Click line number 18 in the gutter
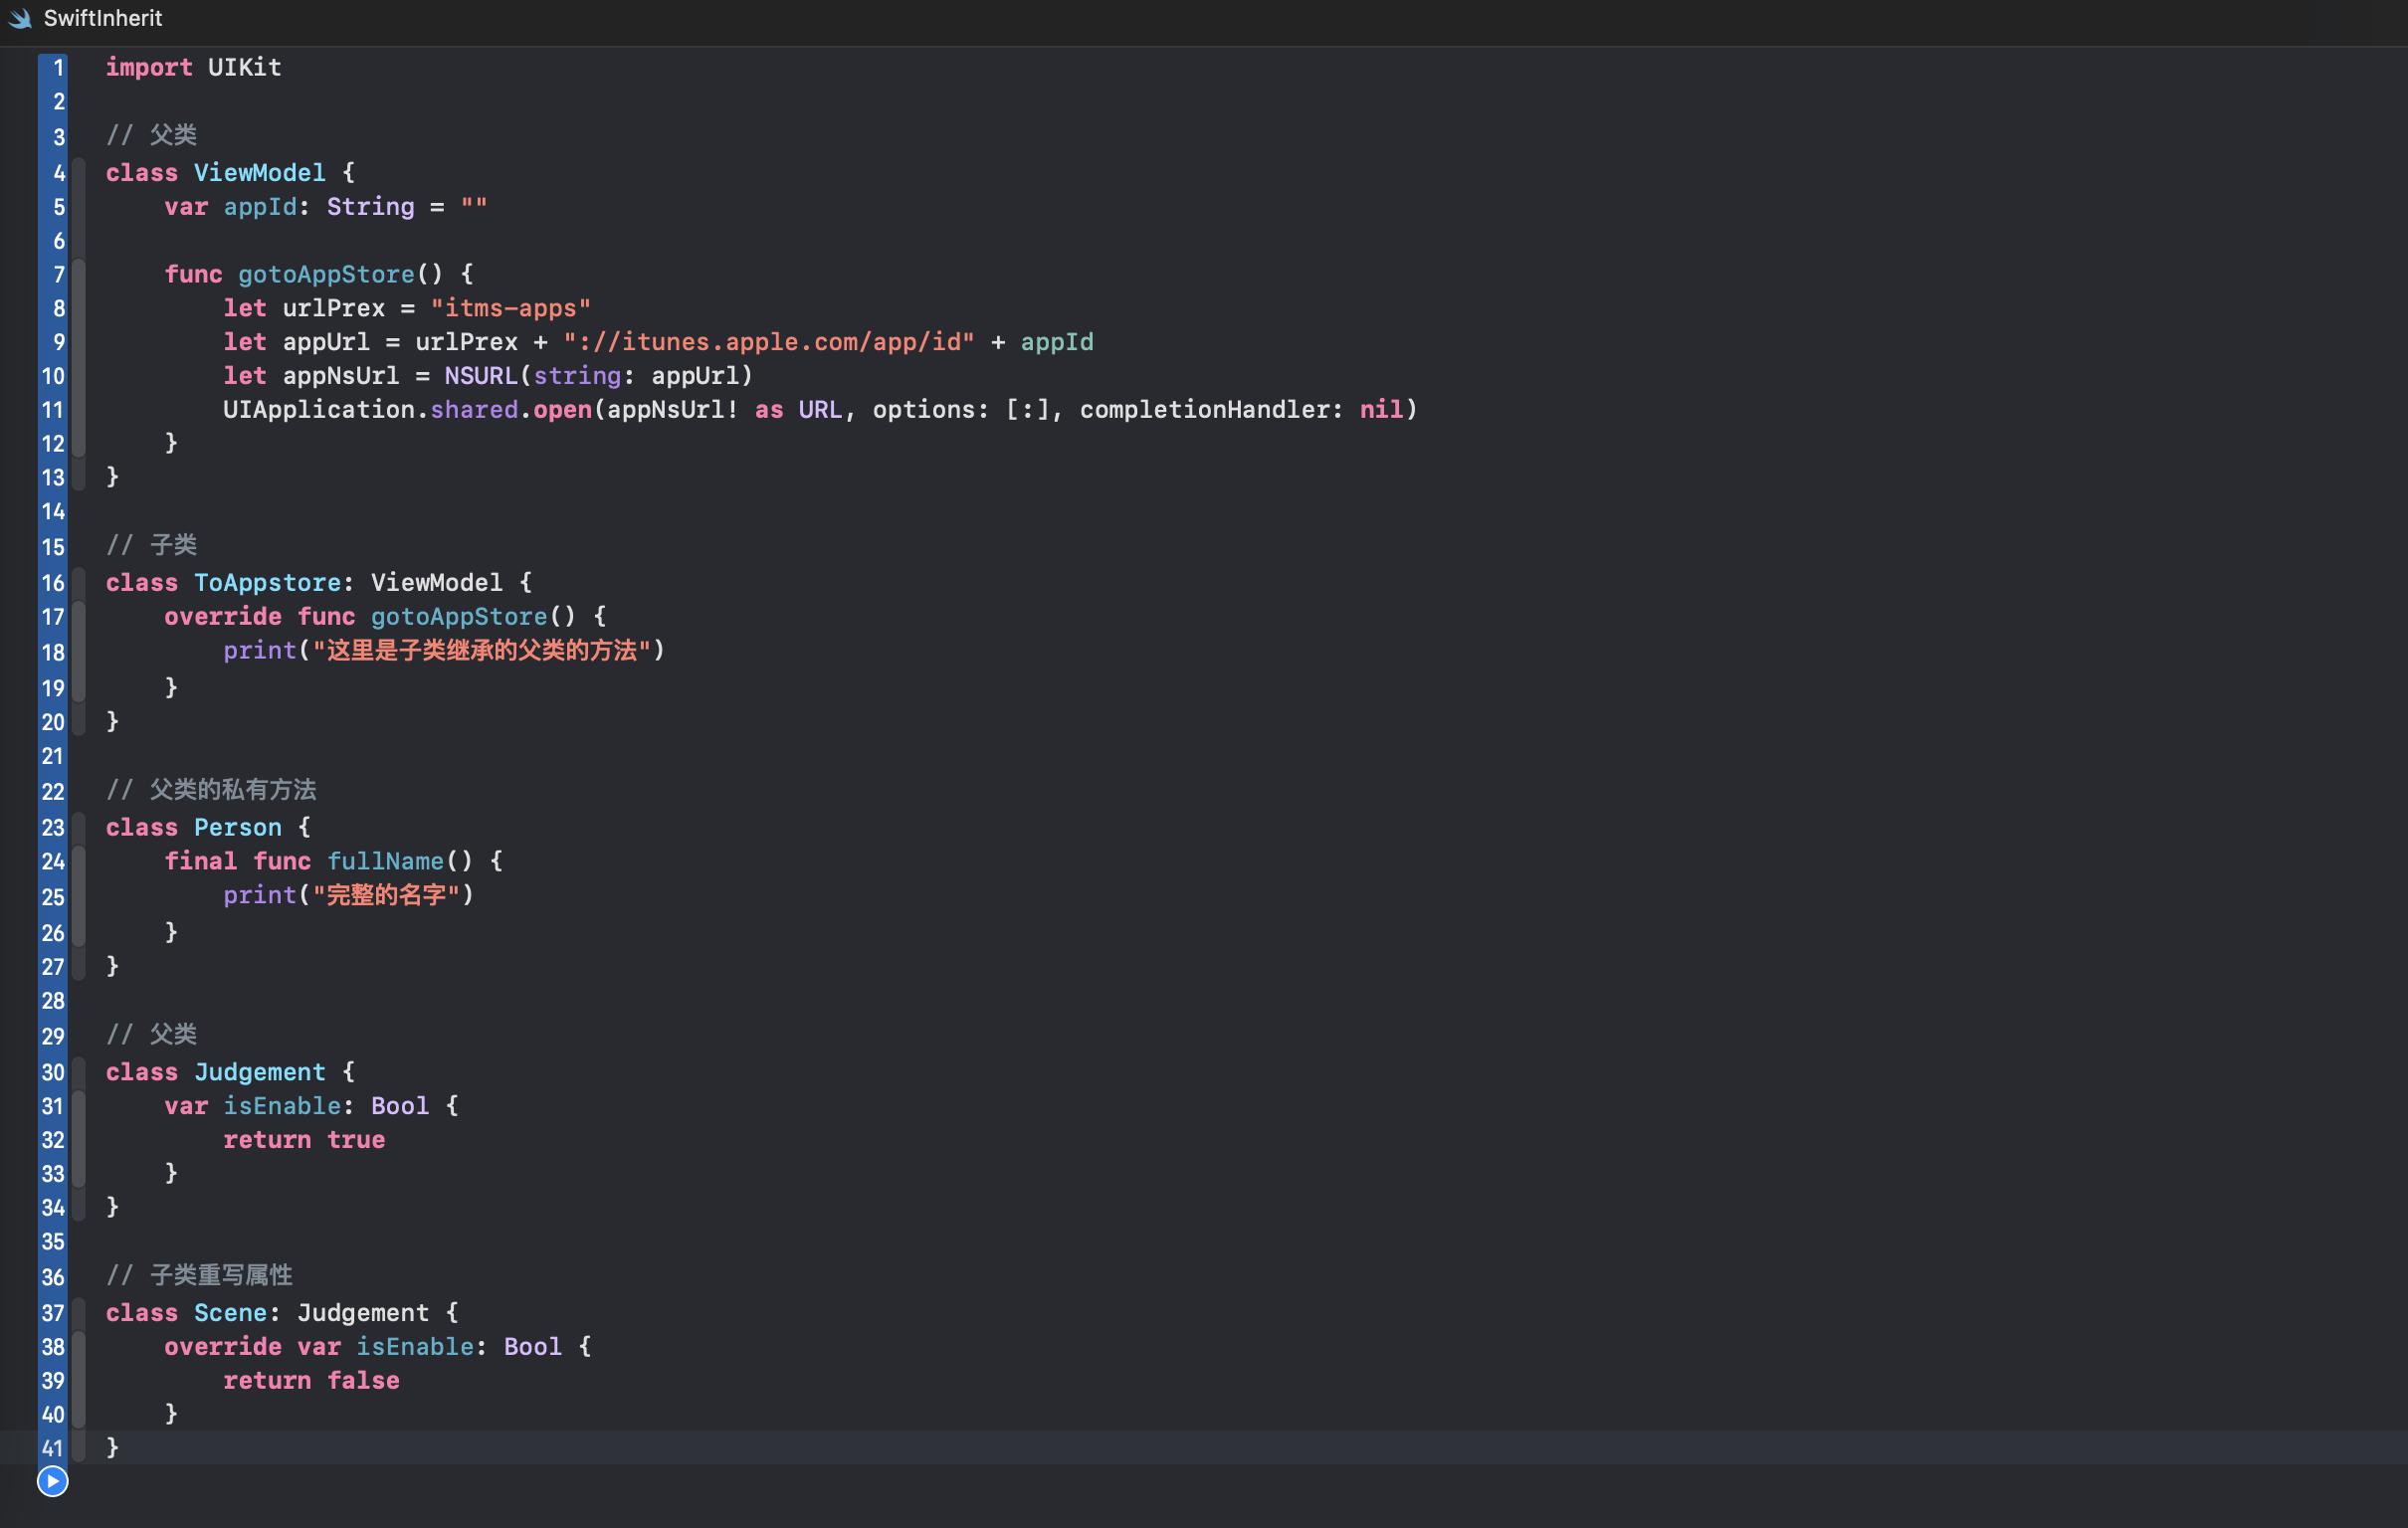2408x1528 pixels. tap(52, 652)
